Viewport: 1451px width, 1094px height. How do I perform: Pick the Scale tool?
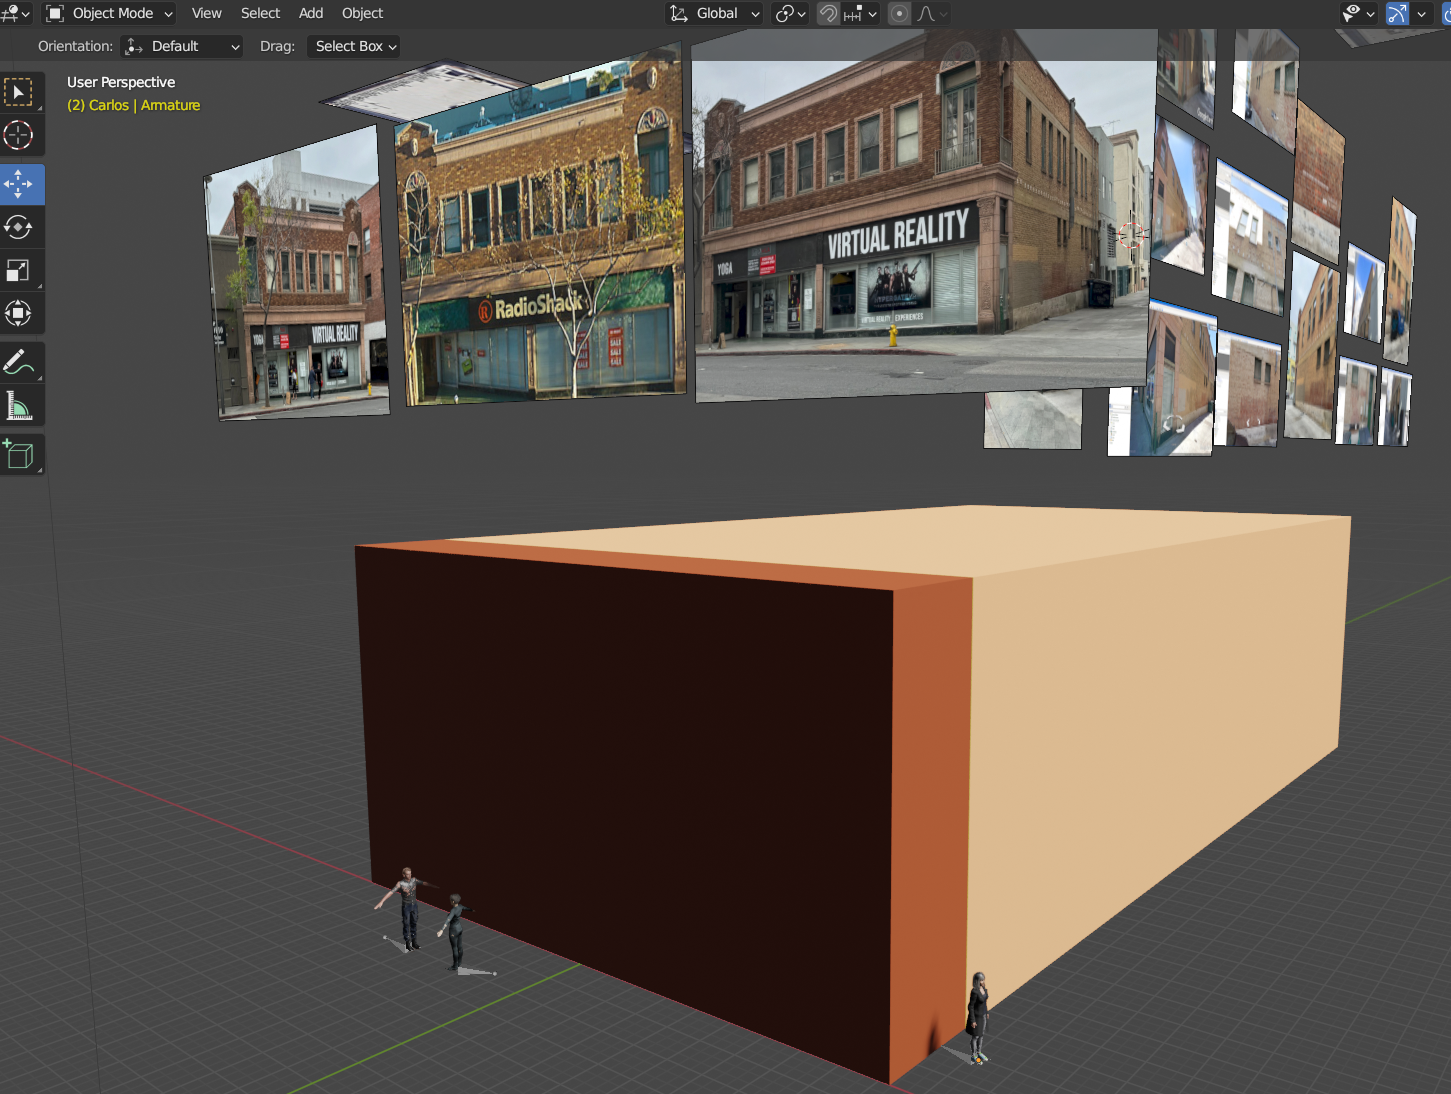pyautogui.click(x=19, y=271)
